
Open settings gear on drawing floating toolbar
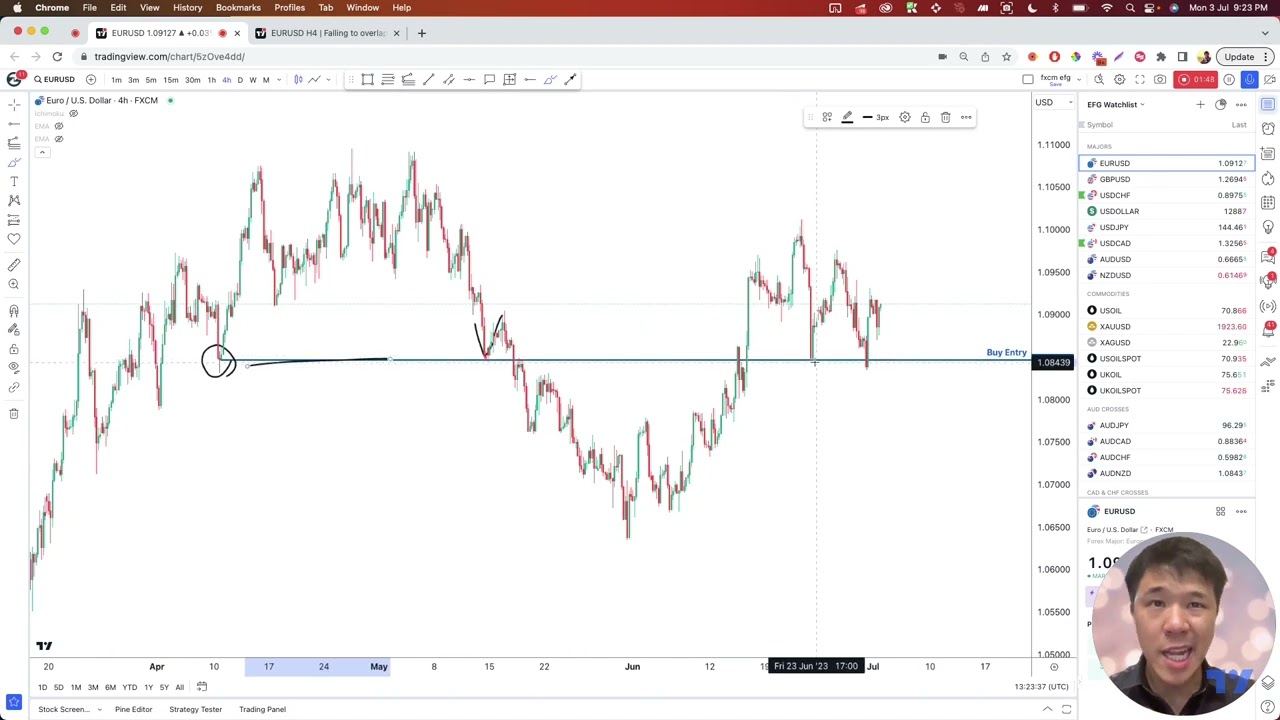(905, 117)
